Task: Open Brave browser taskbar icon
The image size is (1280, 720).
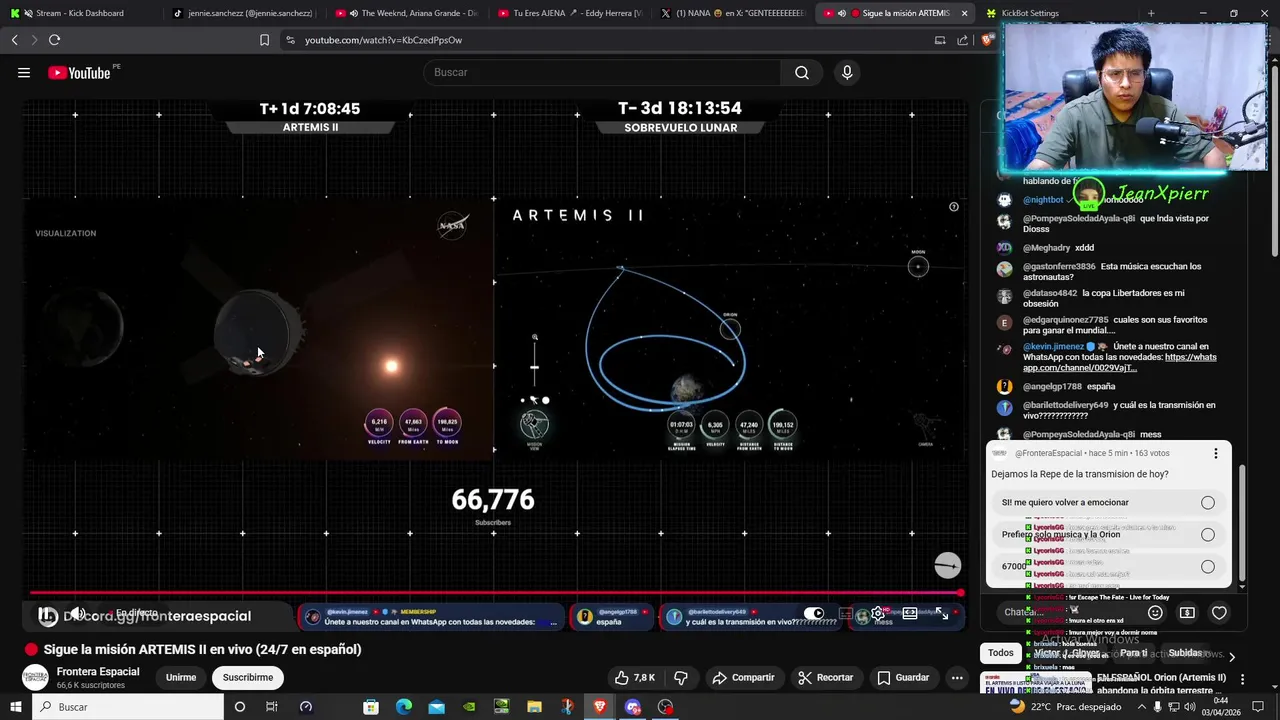Action: [599, 707]
